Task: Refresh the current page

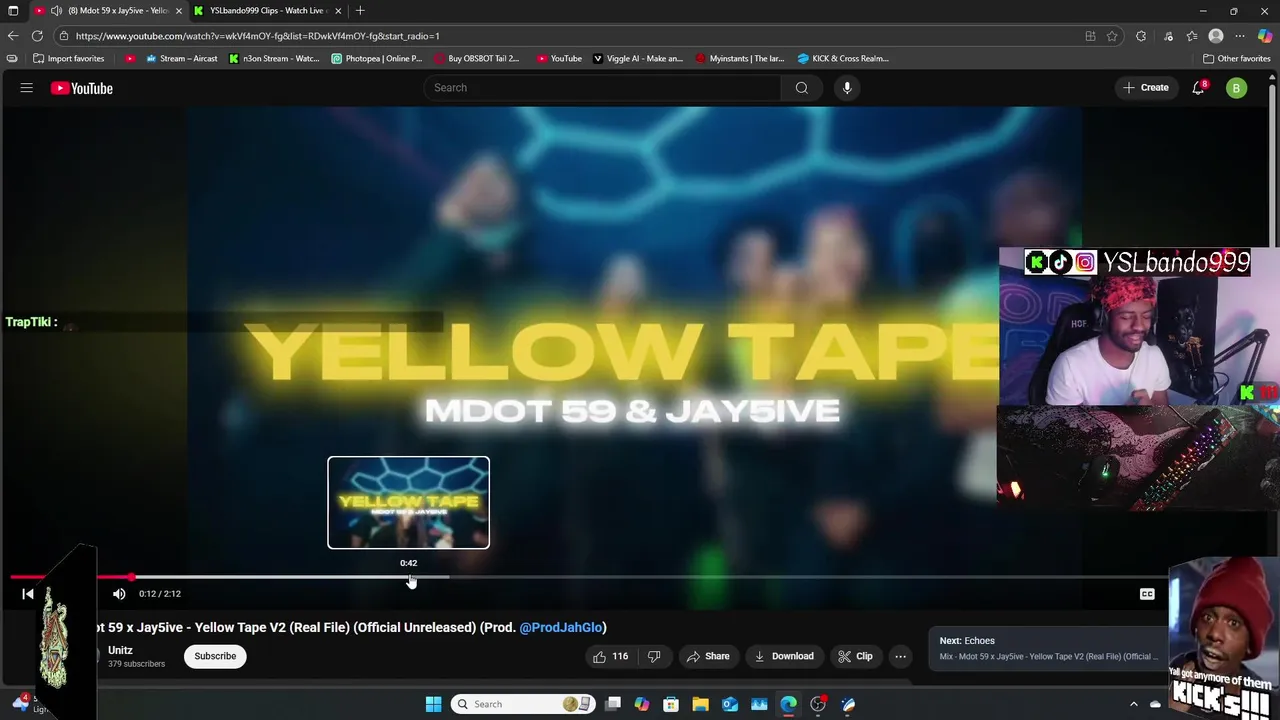Action: point(37,36)
